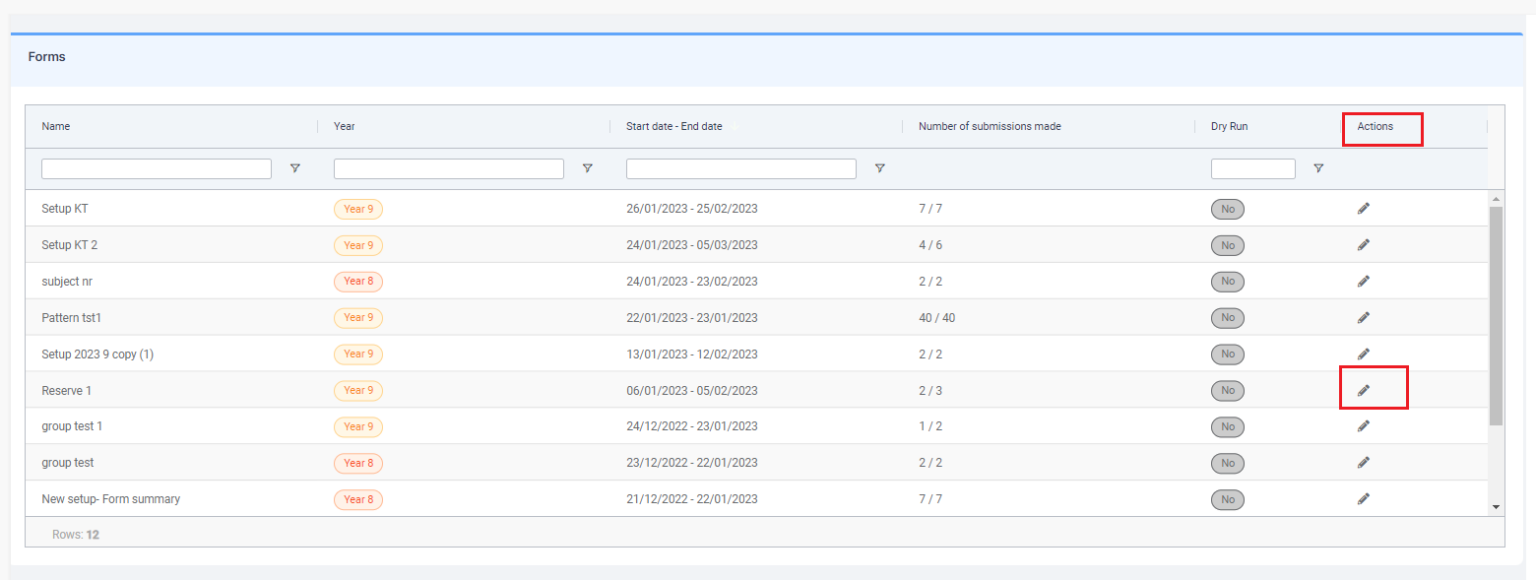Toggle Dry Run badge for Setup KT
Viewport: 1536px width, 580px height.
click(x=1227, y=209)
